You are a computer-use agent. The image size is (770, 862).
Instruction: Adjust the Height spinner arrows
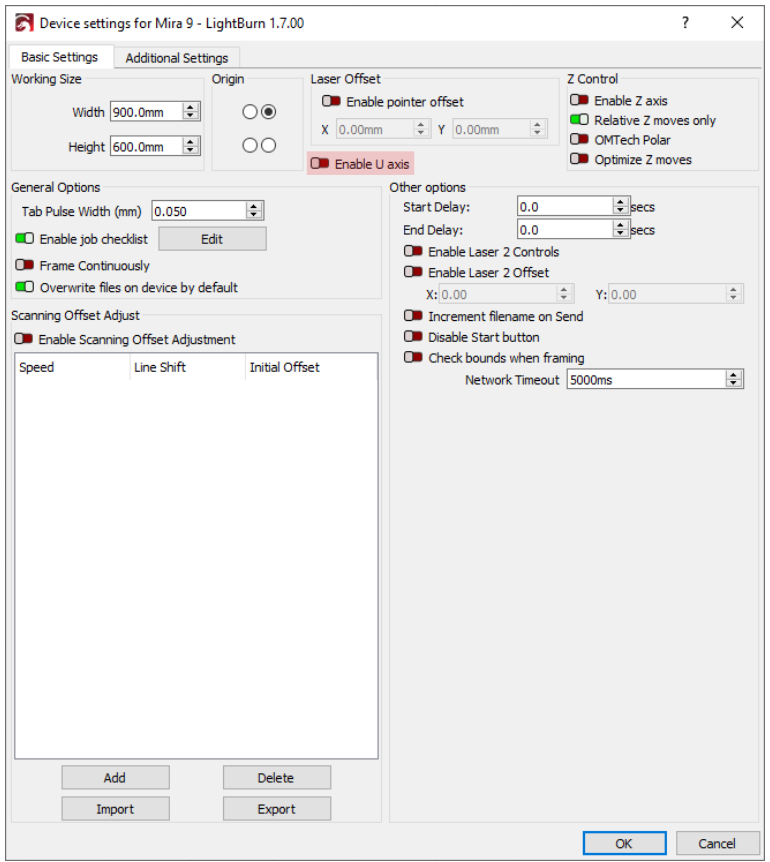pyautogui.click(x=191, y=147)
